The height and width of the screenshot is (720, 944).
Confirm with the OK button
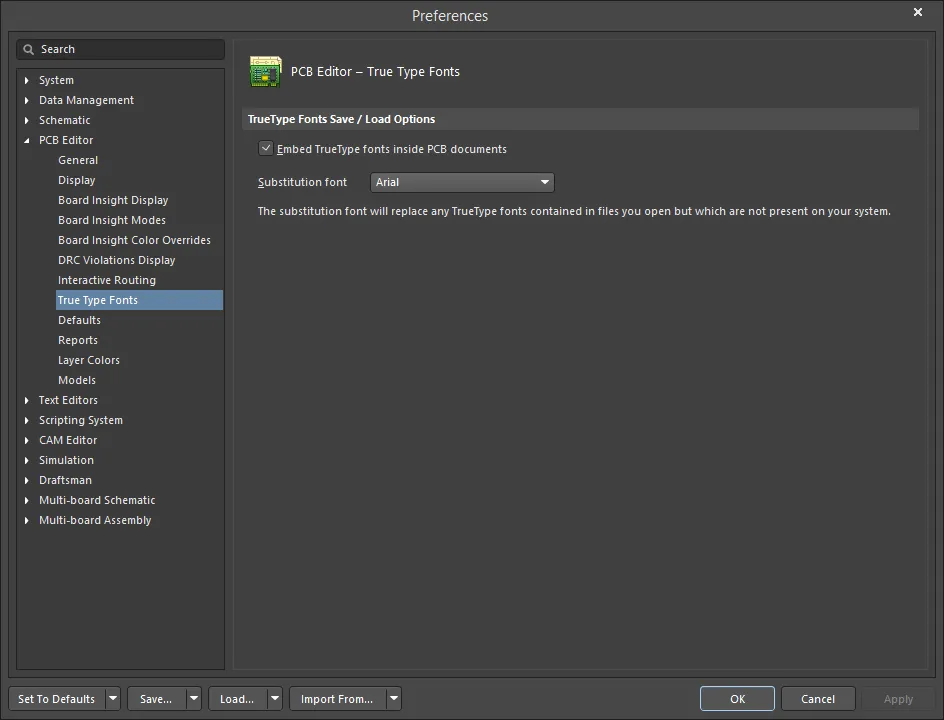tap(738, 699)
